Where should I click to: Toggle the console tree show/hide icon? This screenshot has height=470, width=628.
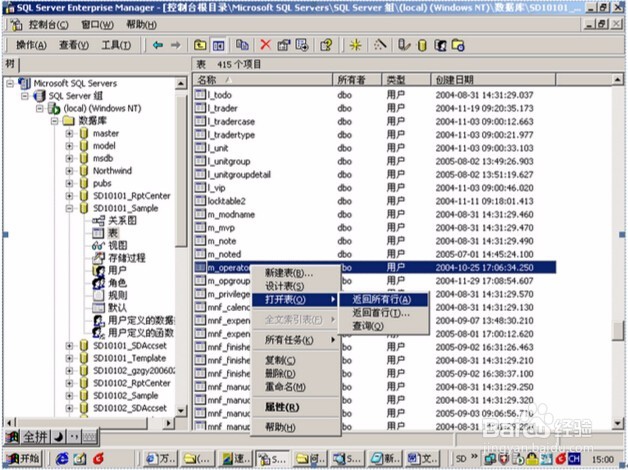tap(218, 45)
